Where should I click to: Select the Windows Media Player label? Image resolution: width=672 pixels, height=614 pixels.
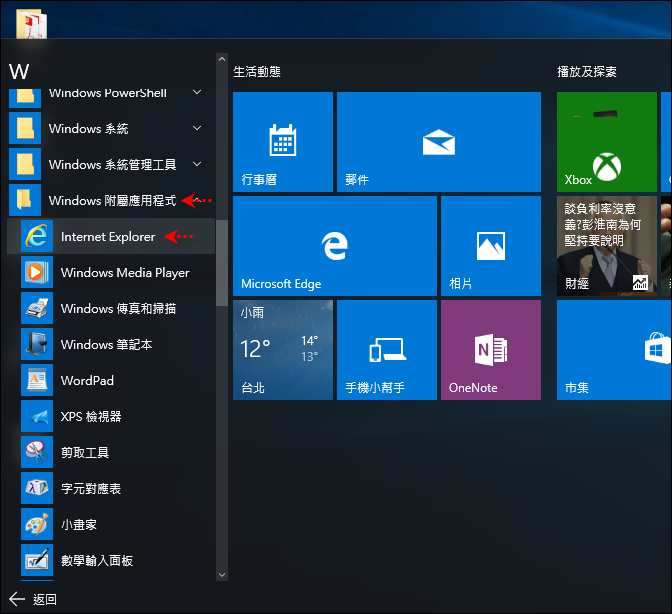click(125, 273)
